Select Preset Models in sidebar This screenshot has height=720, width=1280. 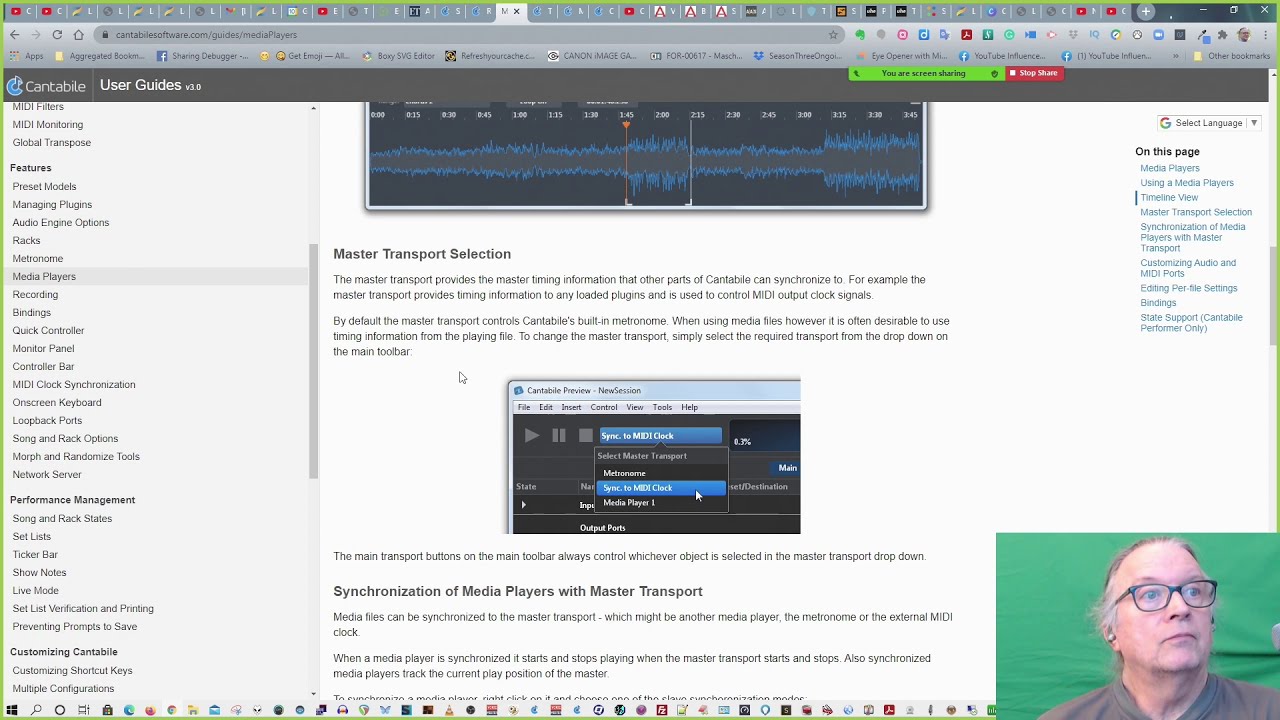tap(44, 186)
